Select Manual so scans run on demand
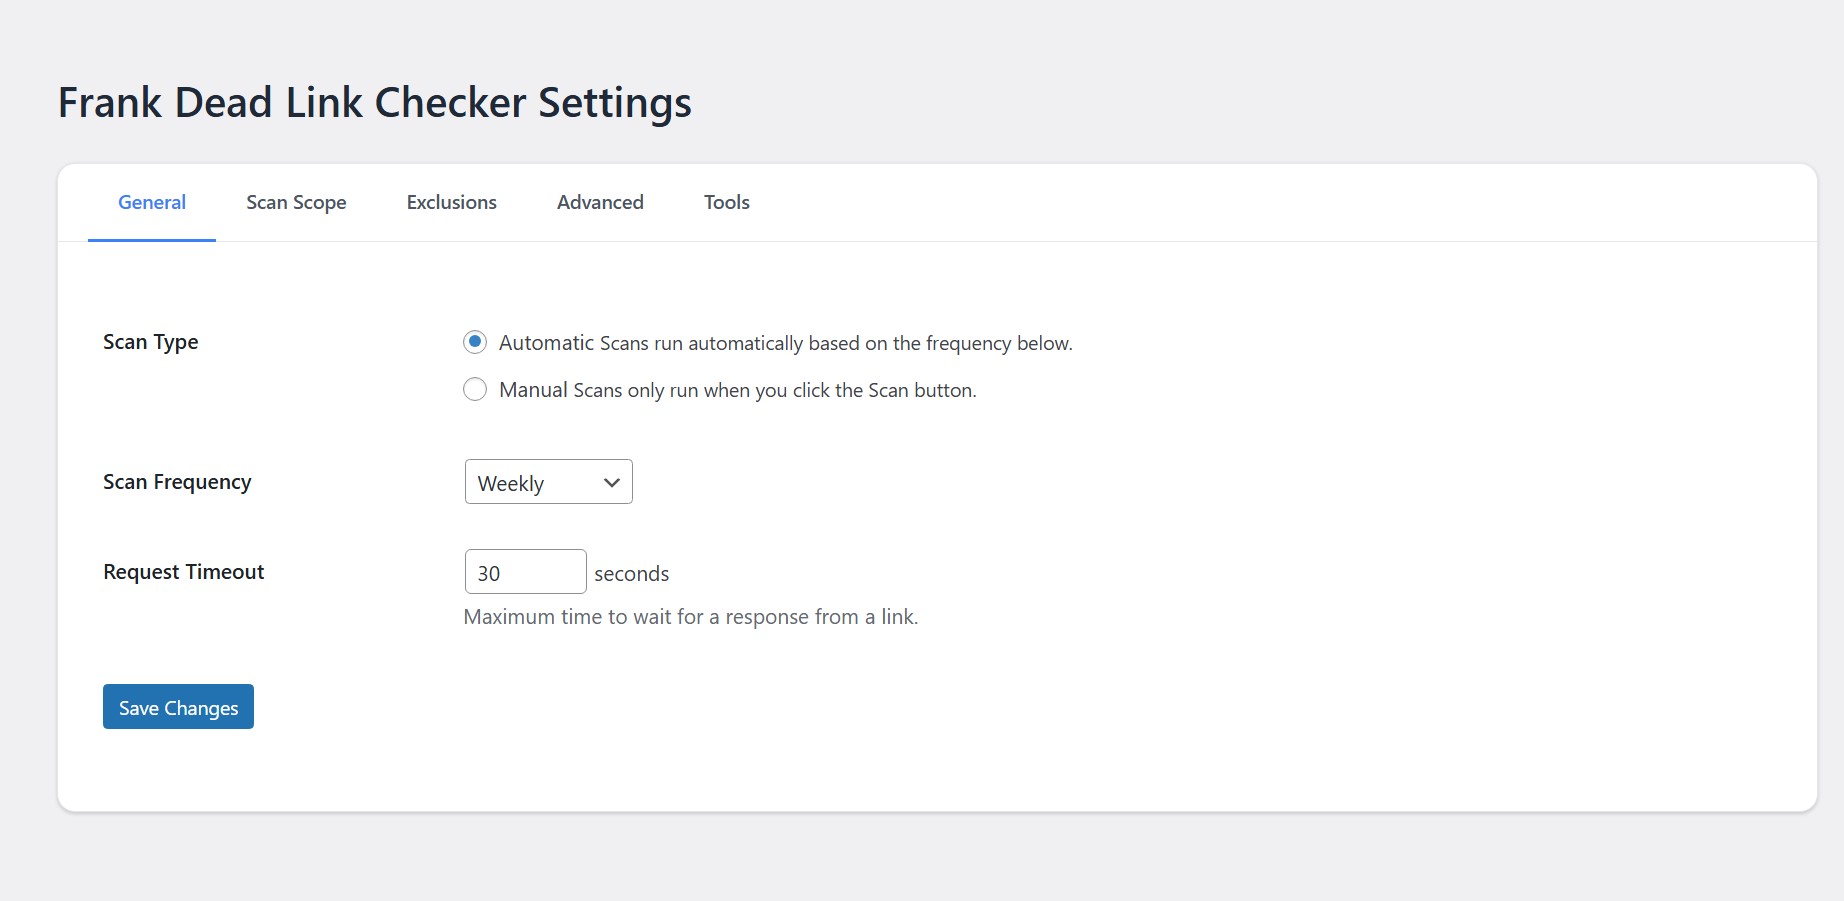The height and width of the screenshot is (901, 1844). [x=474, y=389]
